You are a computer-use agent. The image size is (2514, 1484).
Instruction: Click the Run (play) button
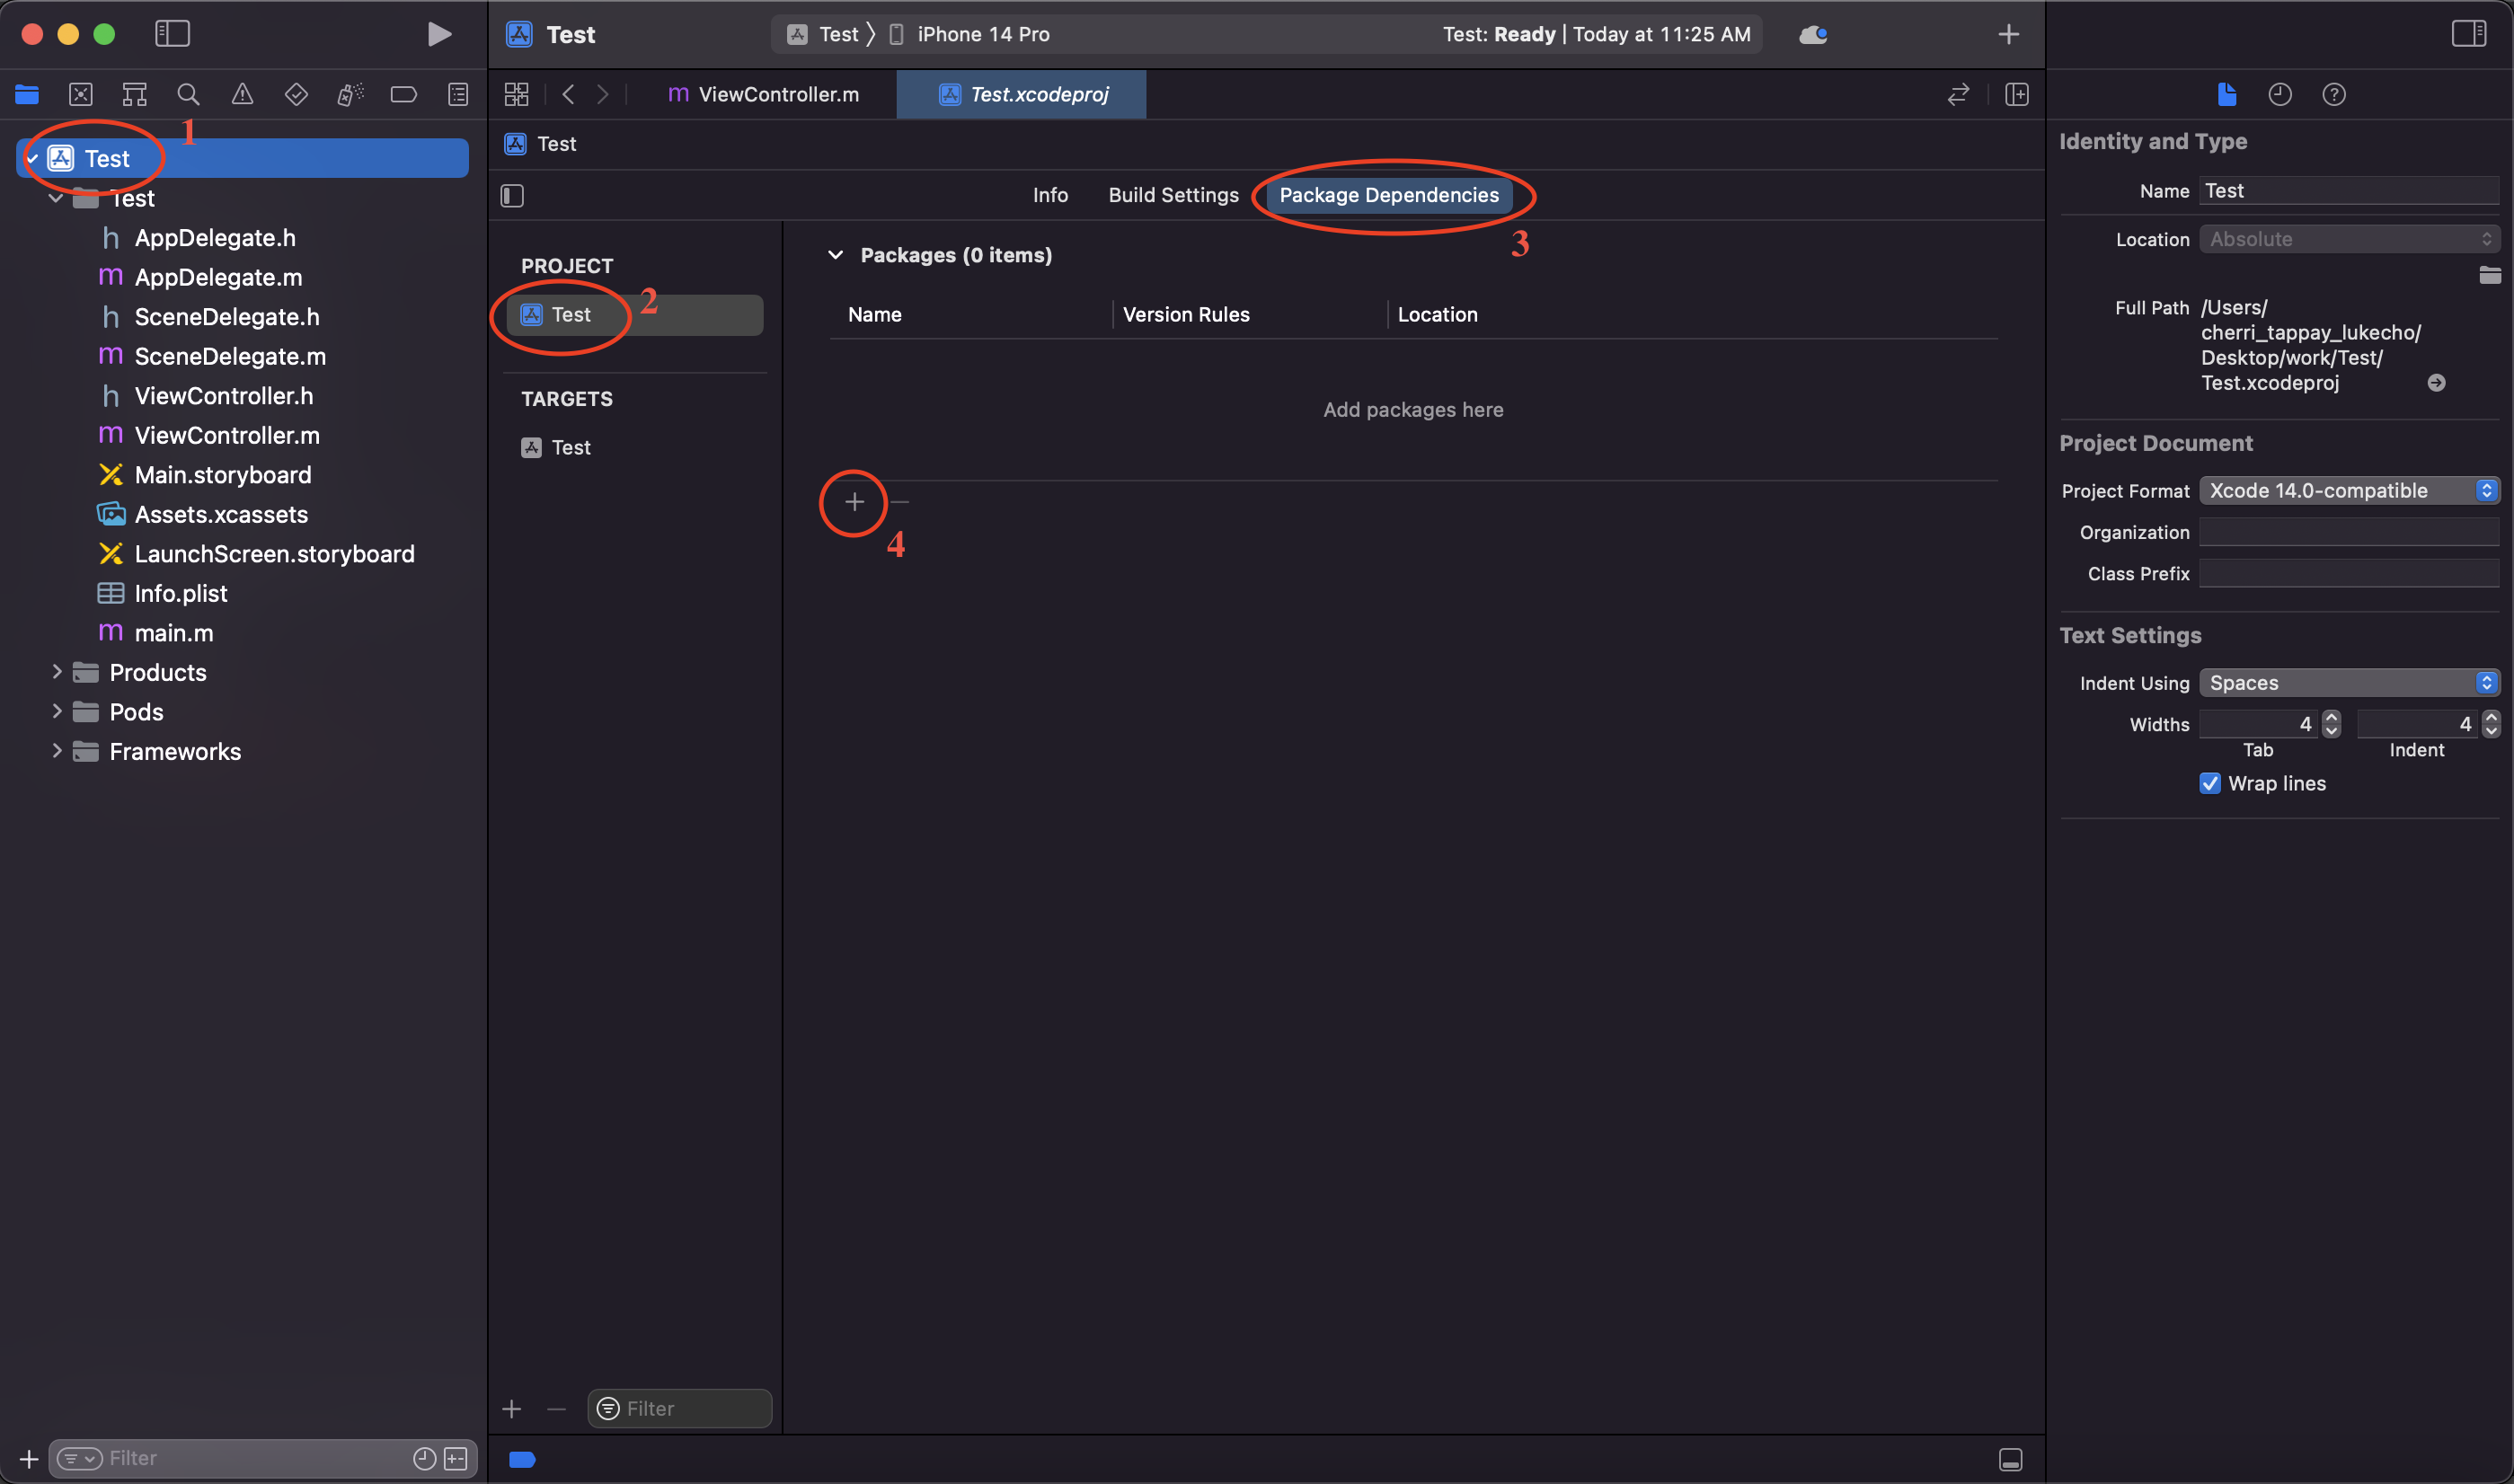[438, 34]
